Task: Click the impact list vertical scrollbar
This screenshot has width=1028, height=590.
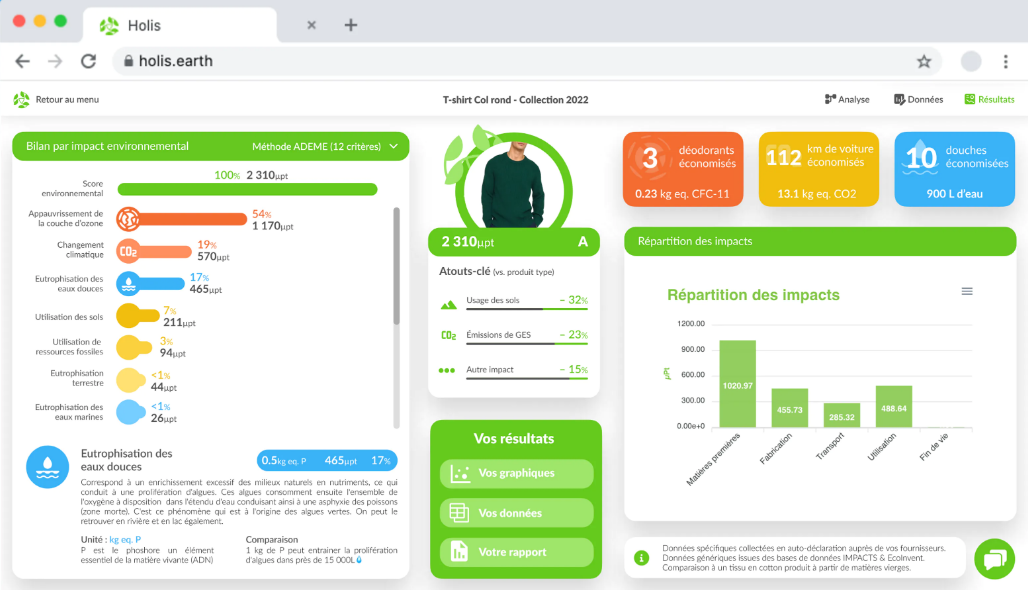Action: coord(397,266)
